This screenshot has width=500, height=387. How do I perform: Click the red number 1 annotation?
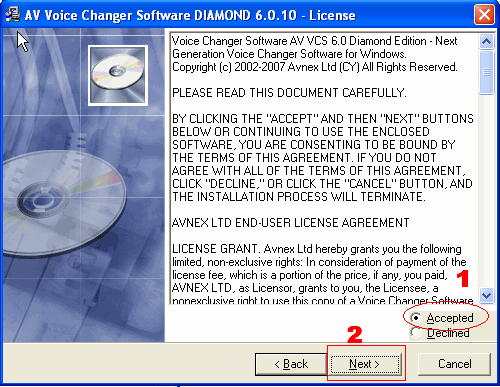coord(463,279)
